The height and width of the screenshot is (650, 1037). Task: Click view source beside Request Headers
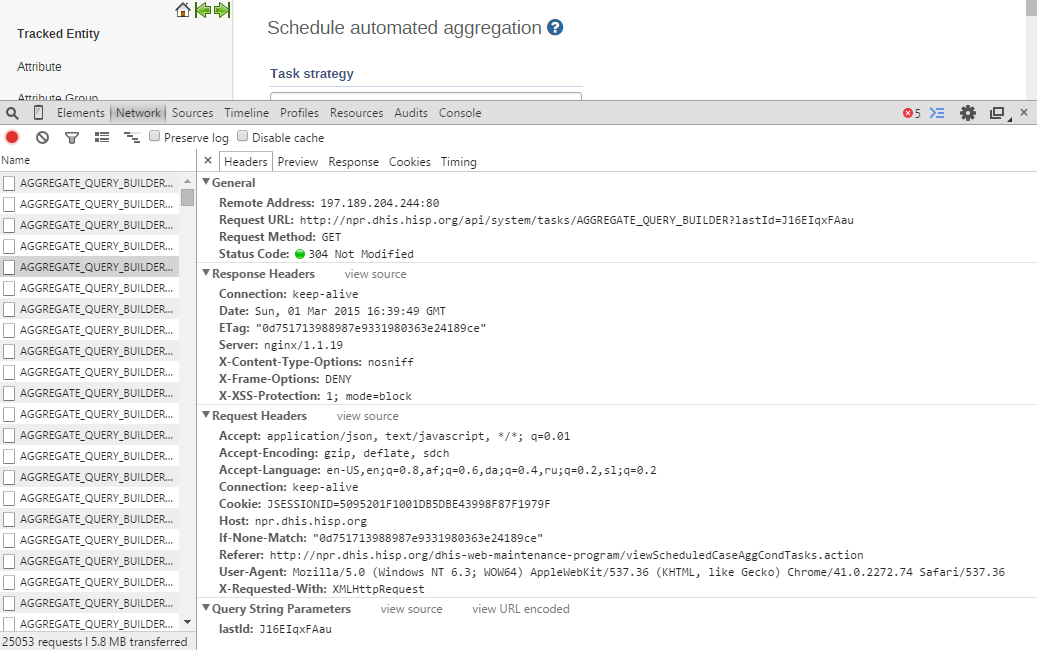click(367, 416)
